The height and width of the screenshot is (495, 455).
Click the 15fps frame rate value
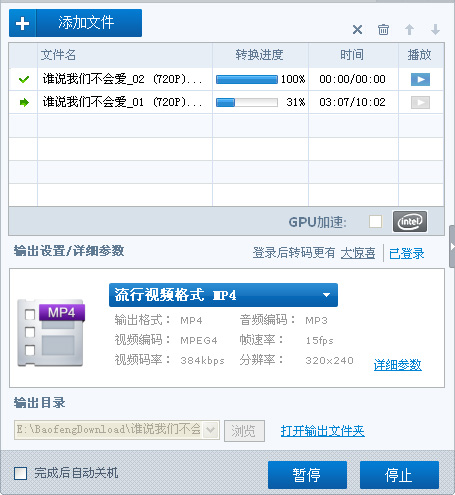pyautogui.click(x=319, y=340)
